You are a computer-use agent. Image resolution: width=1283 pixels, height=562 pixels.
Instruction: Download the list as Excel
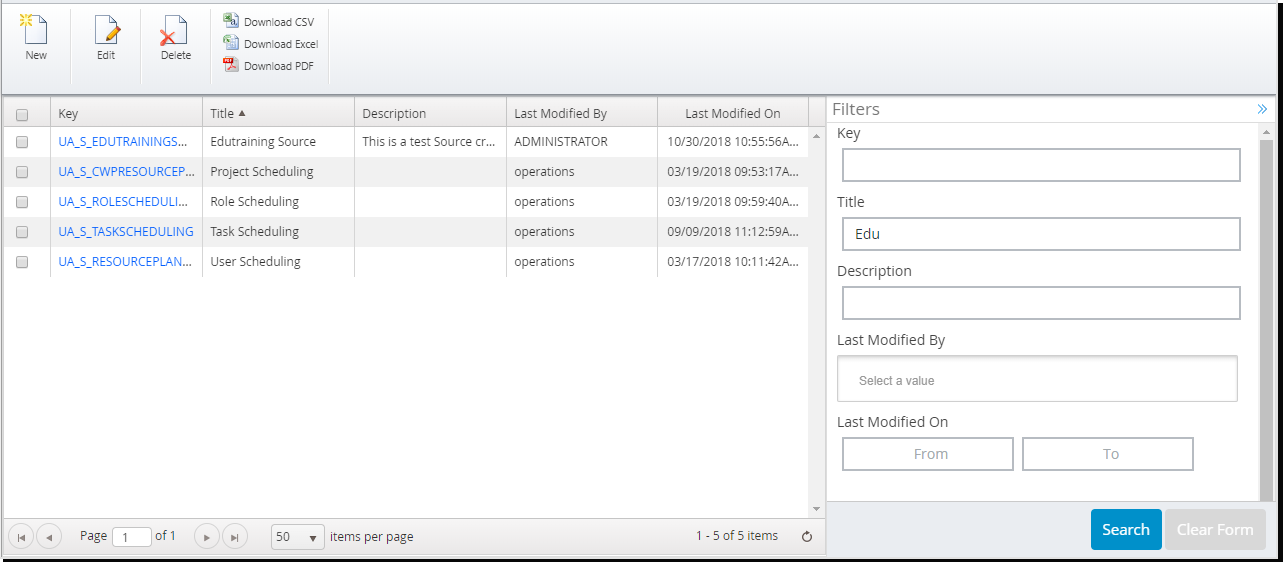pyautogui.click(x=271, y=44)
